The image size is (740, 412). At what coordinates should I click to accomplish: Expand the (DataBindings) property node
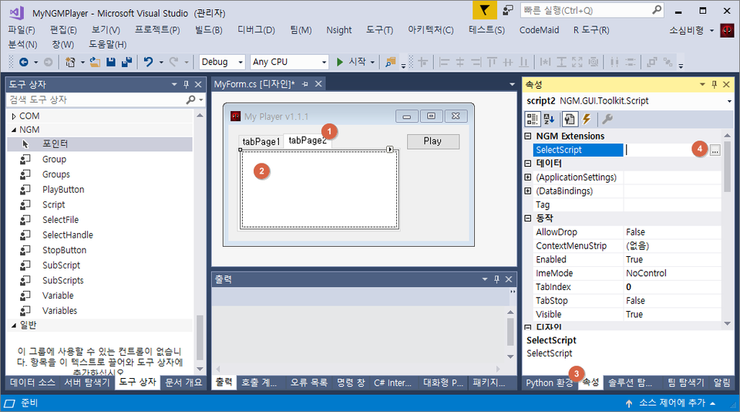pyautogui.click(x=528, y=191)
